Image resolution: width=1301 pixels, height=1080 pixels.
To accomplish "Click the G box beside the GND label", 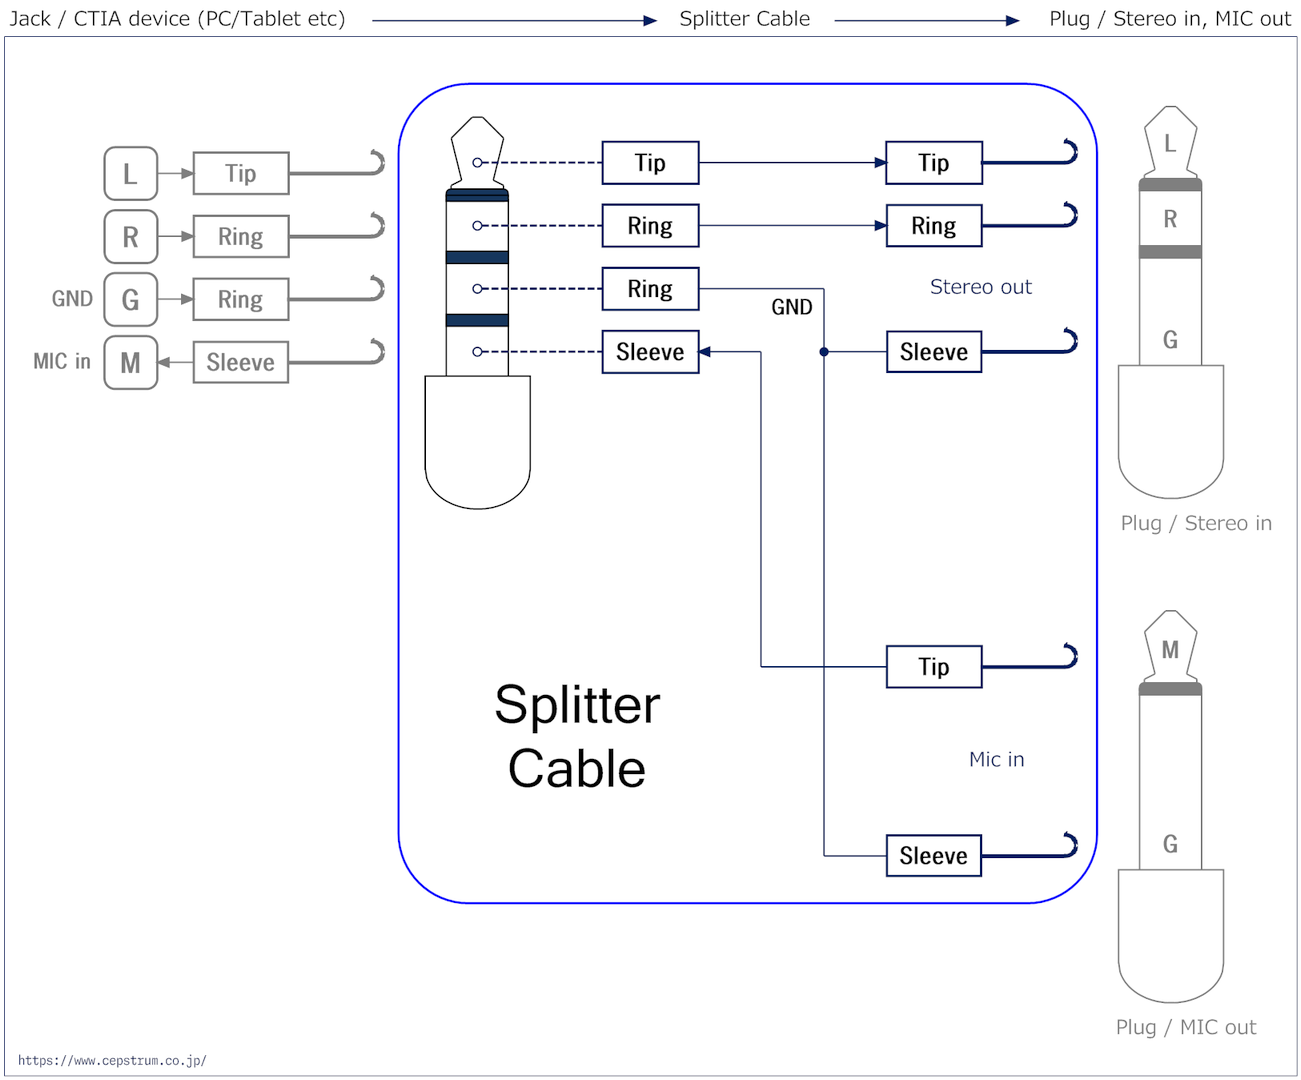I will click(x=131, y=299).
